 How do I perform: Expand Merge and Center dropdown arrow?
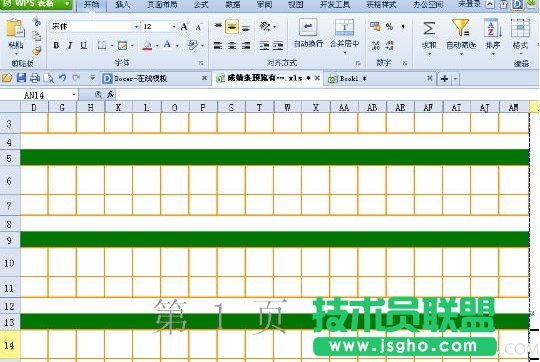pos(345,53)
